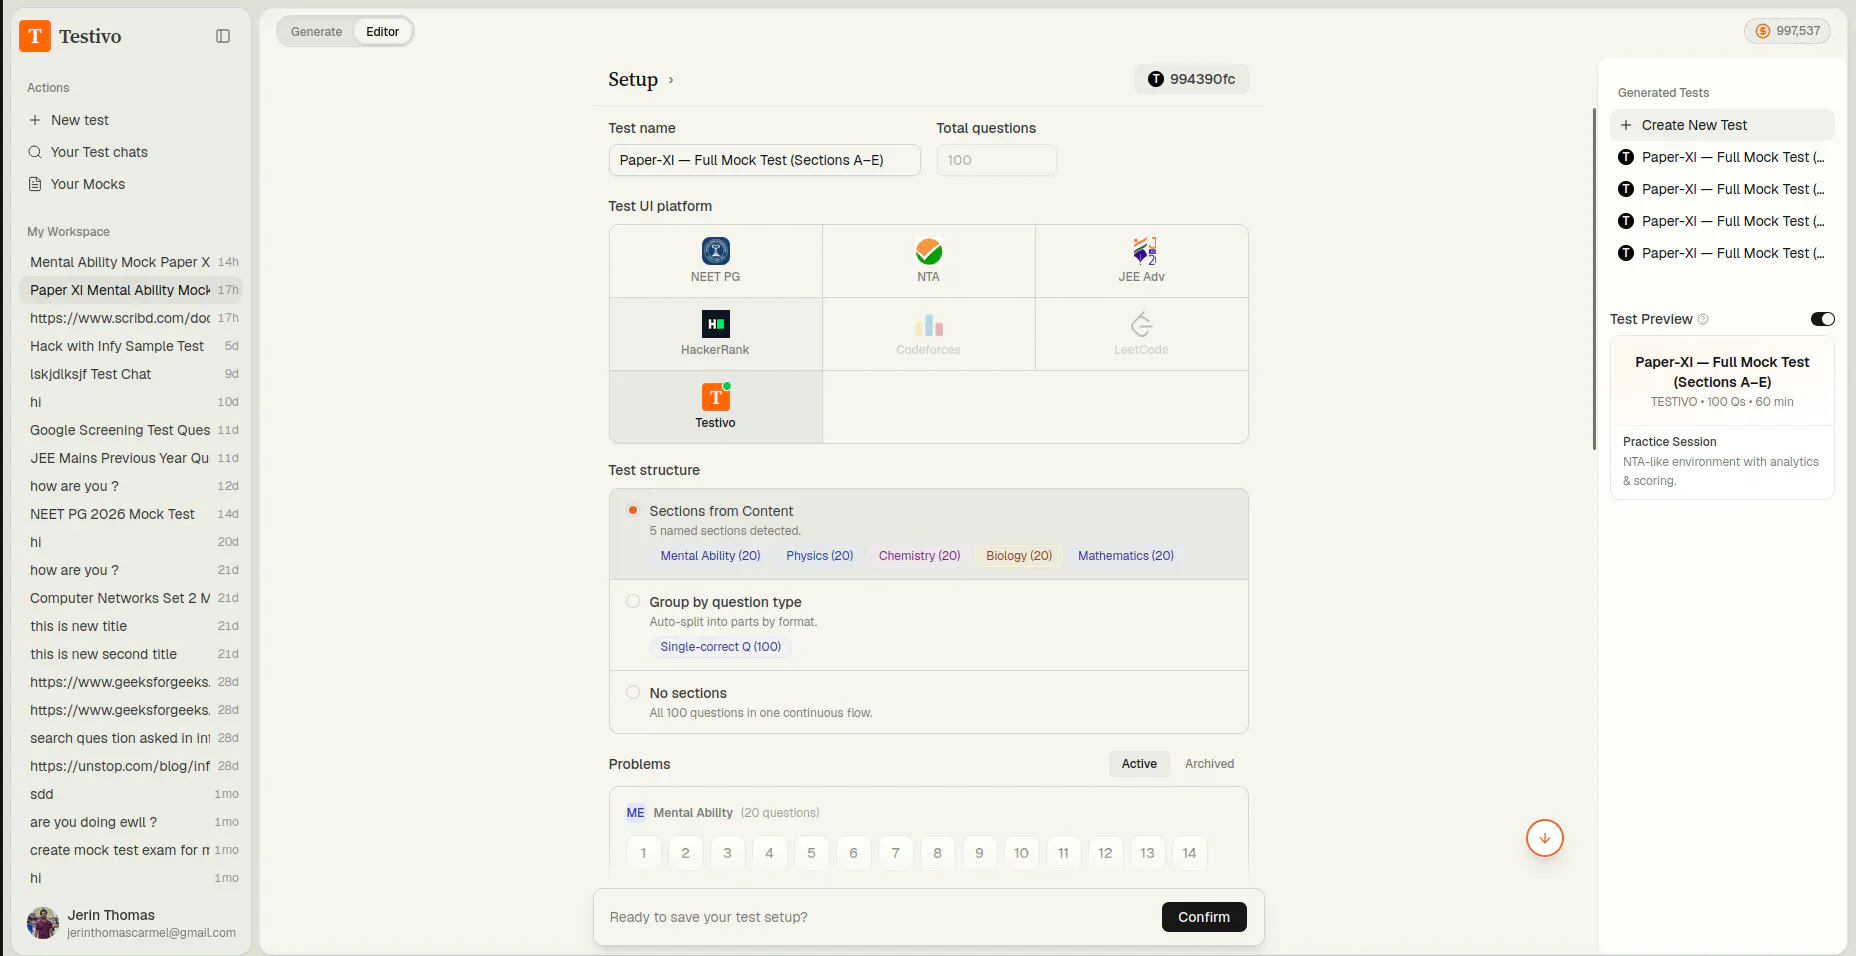This screenshot has height=956, width=1856.
Task: Select the Sections from Content radio option
Action: (633, 510)
